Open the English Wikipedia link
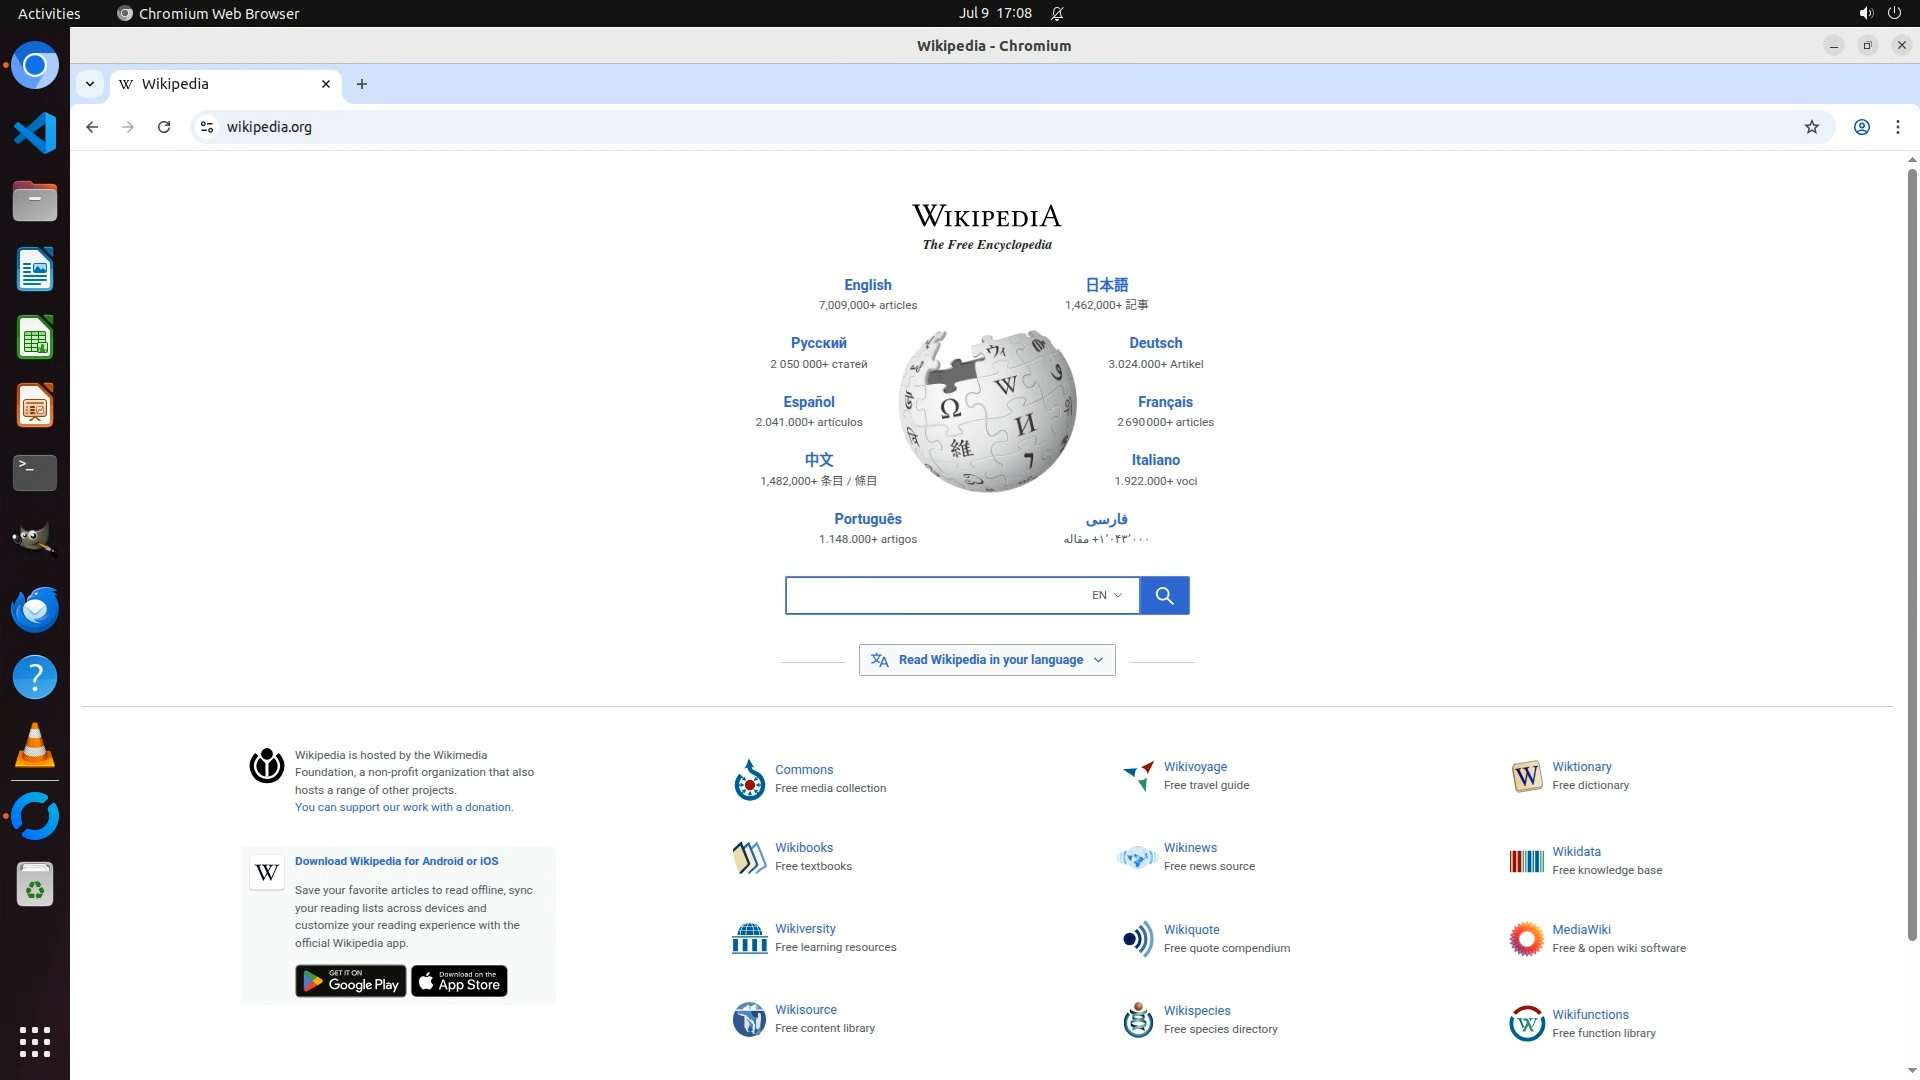 tap(867, 285)
